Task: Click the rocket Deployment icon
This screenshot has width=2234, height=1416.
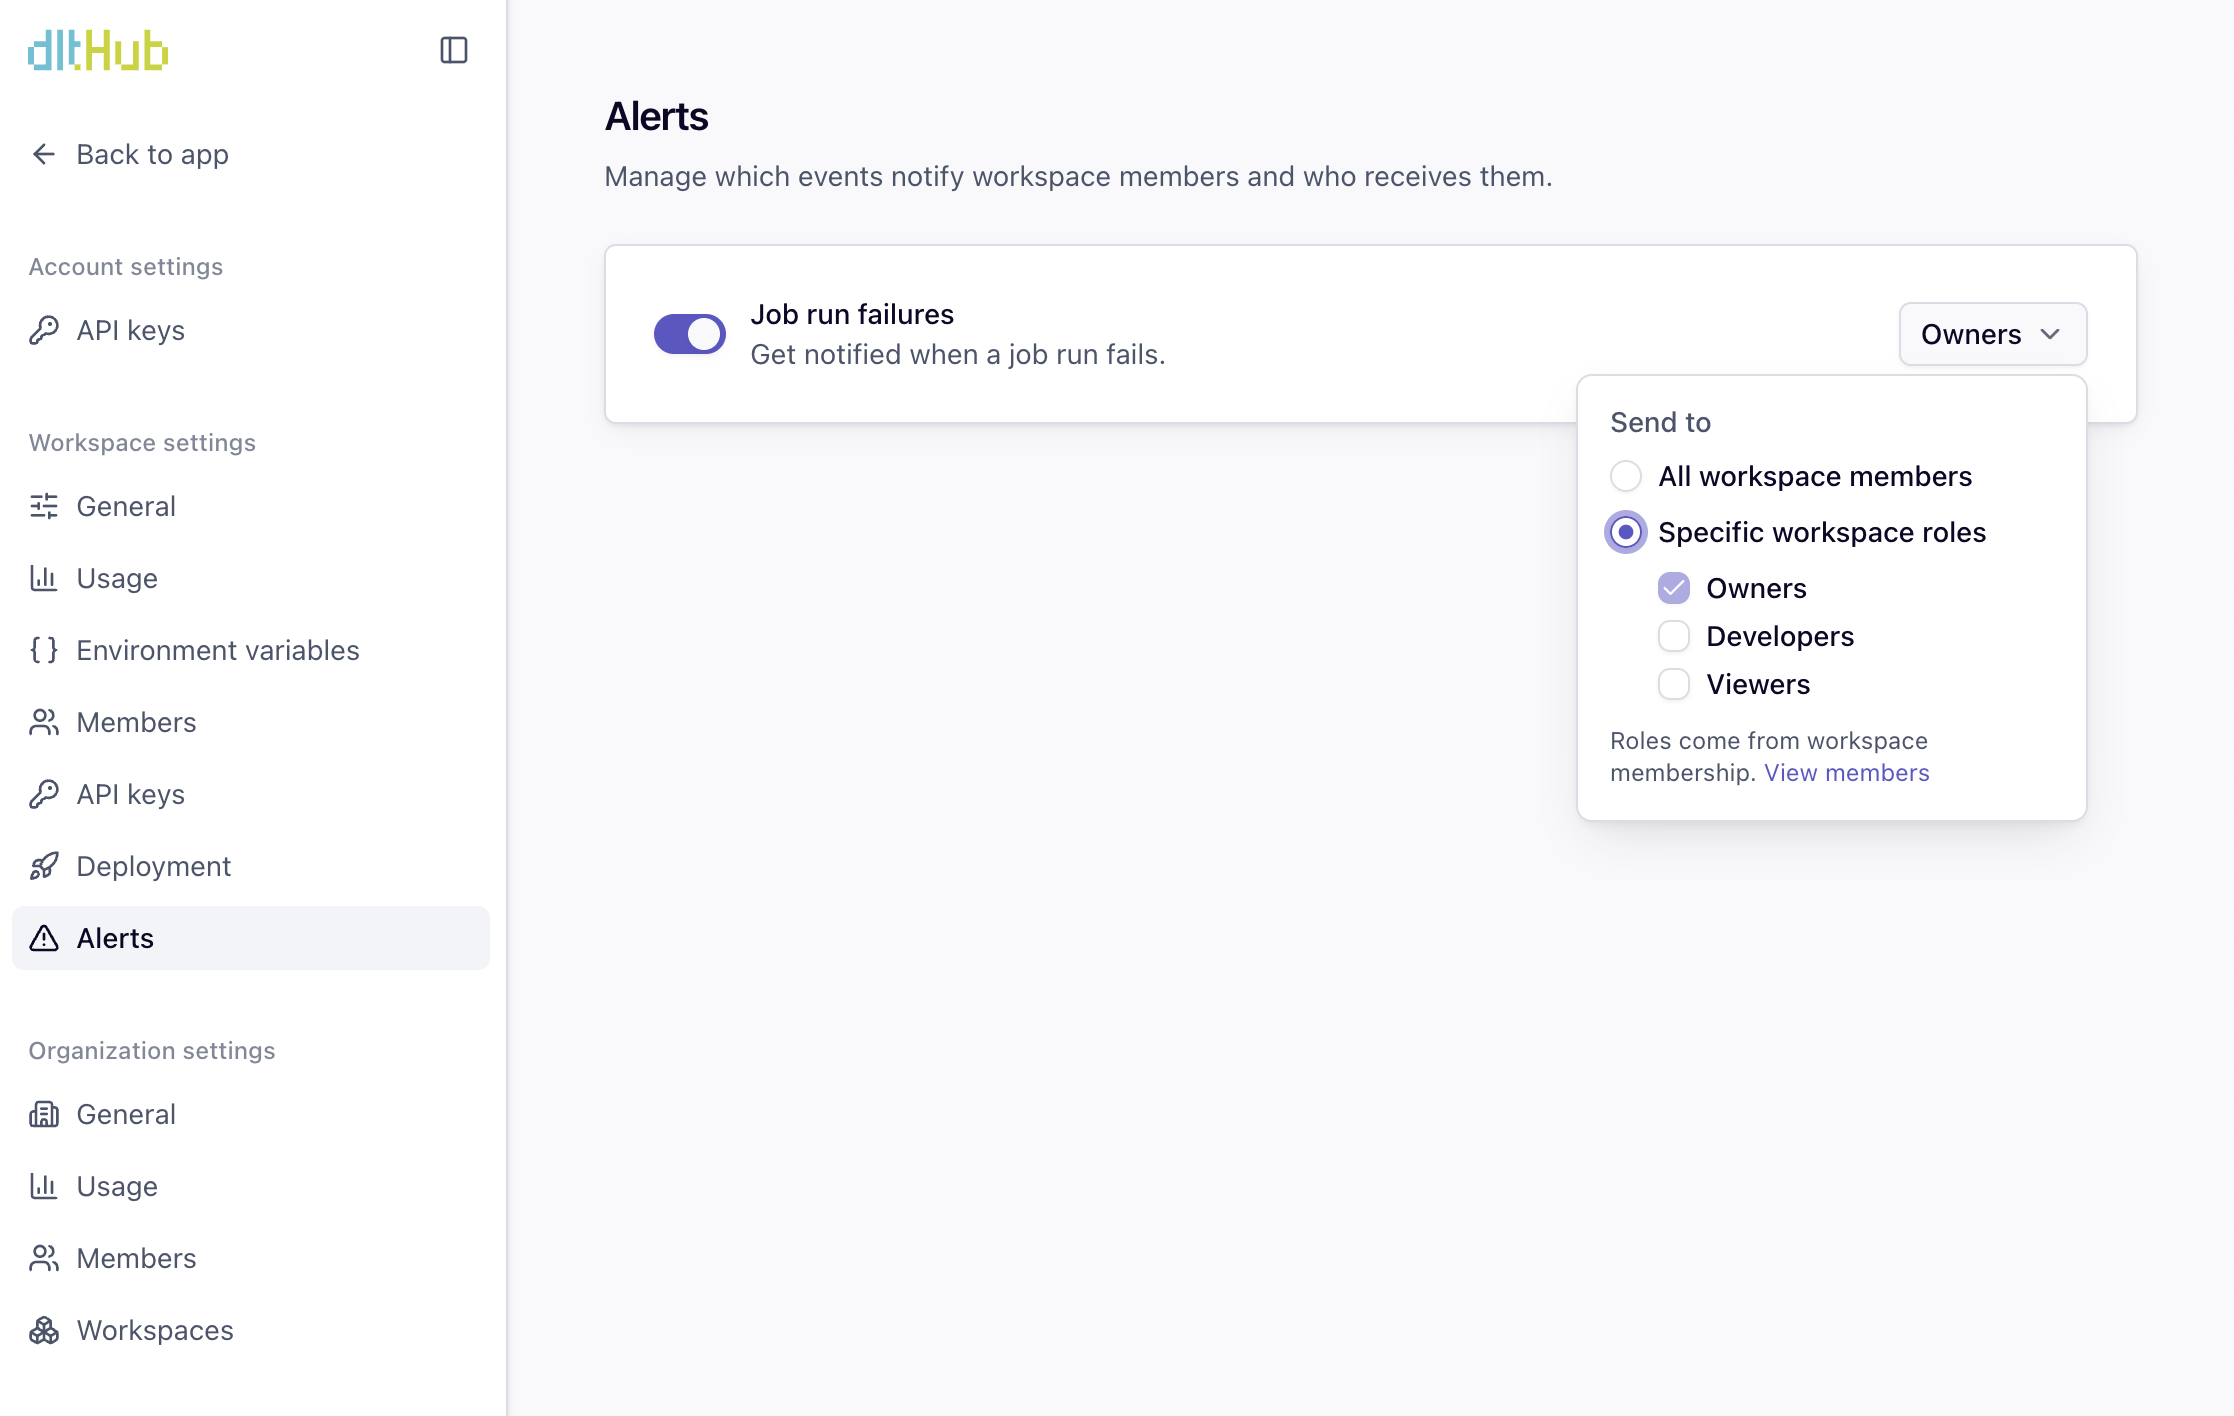Action: 44,866
